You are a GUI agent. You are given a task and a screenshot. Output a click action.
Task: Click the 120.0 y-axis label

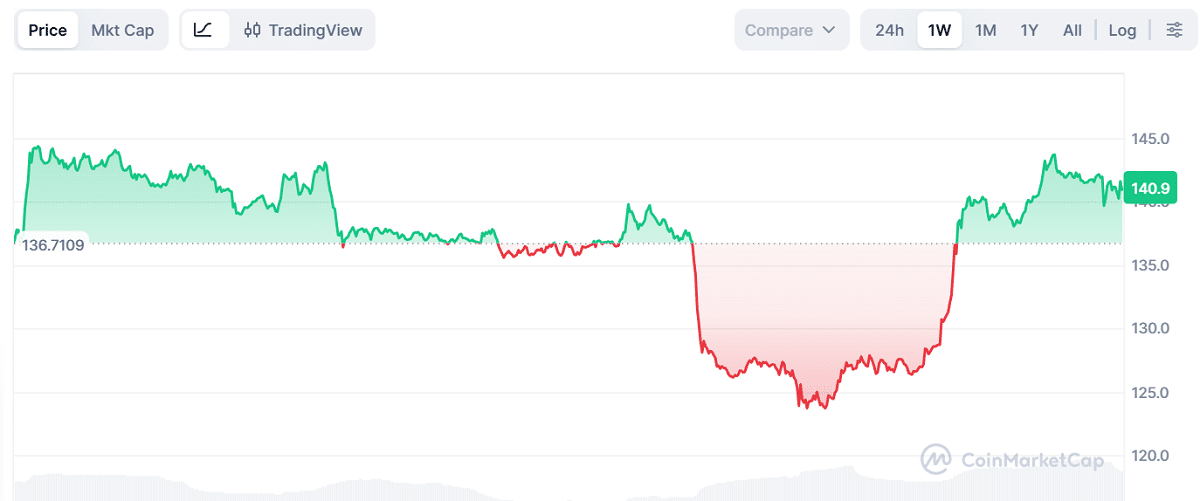[1150, 456]
